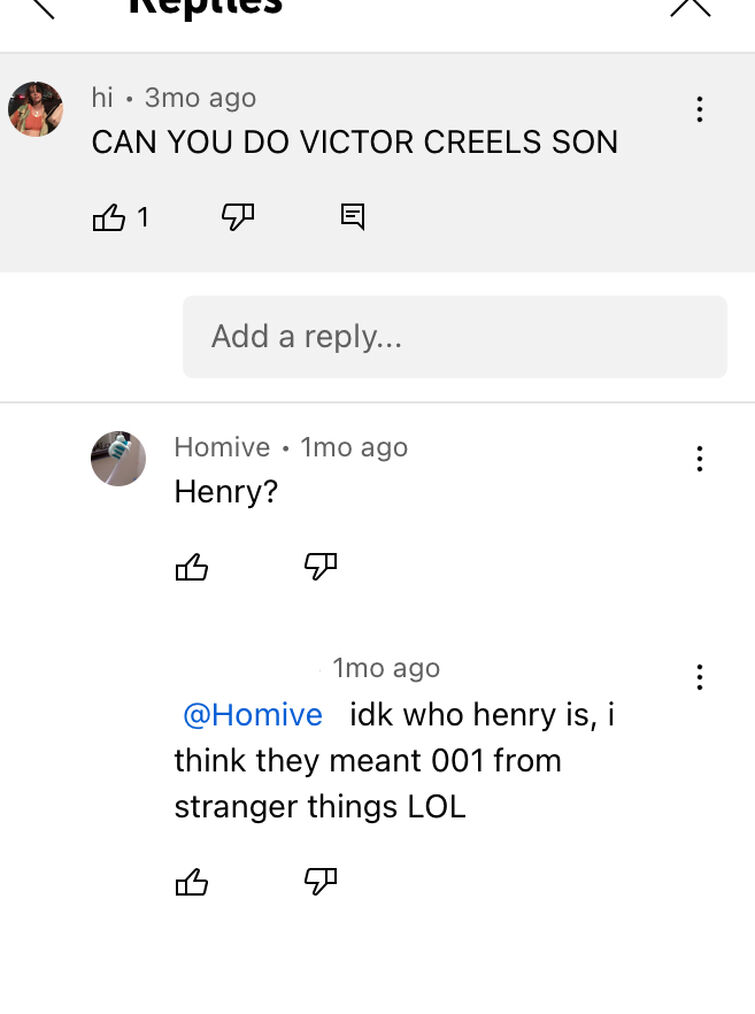View hi's profile picture
Viewport: 755px width, 1014px height.
36,109
